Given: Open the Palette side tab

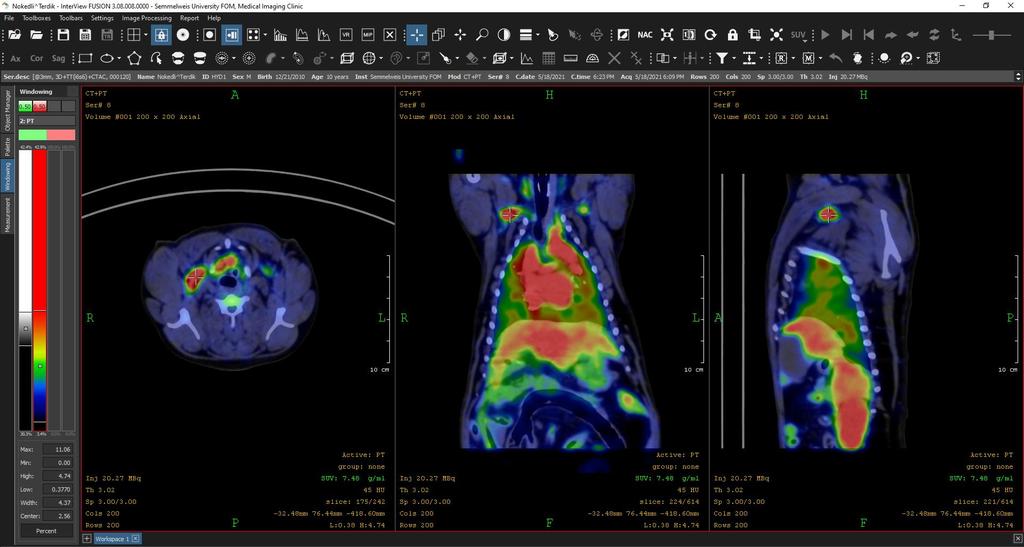Looking at the screenshot, I should (x=8, y=146).
